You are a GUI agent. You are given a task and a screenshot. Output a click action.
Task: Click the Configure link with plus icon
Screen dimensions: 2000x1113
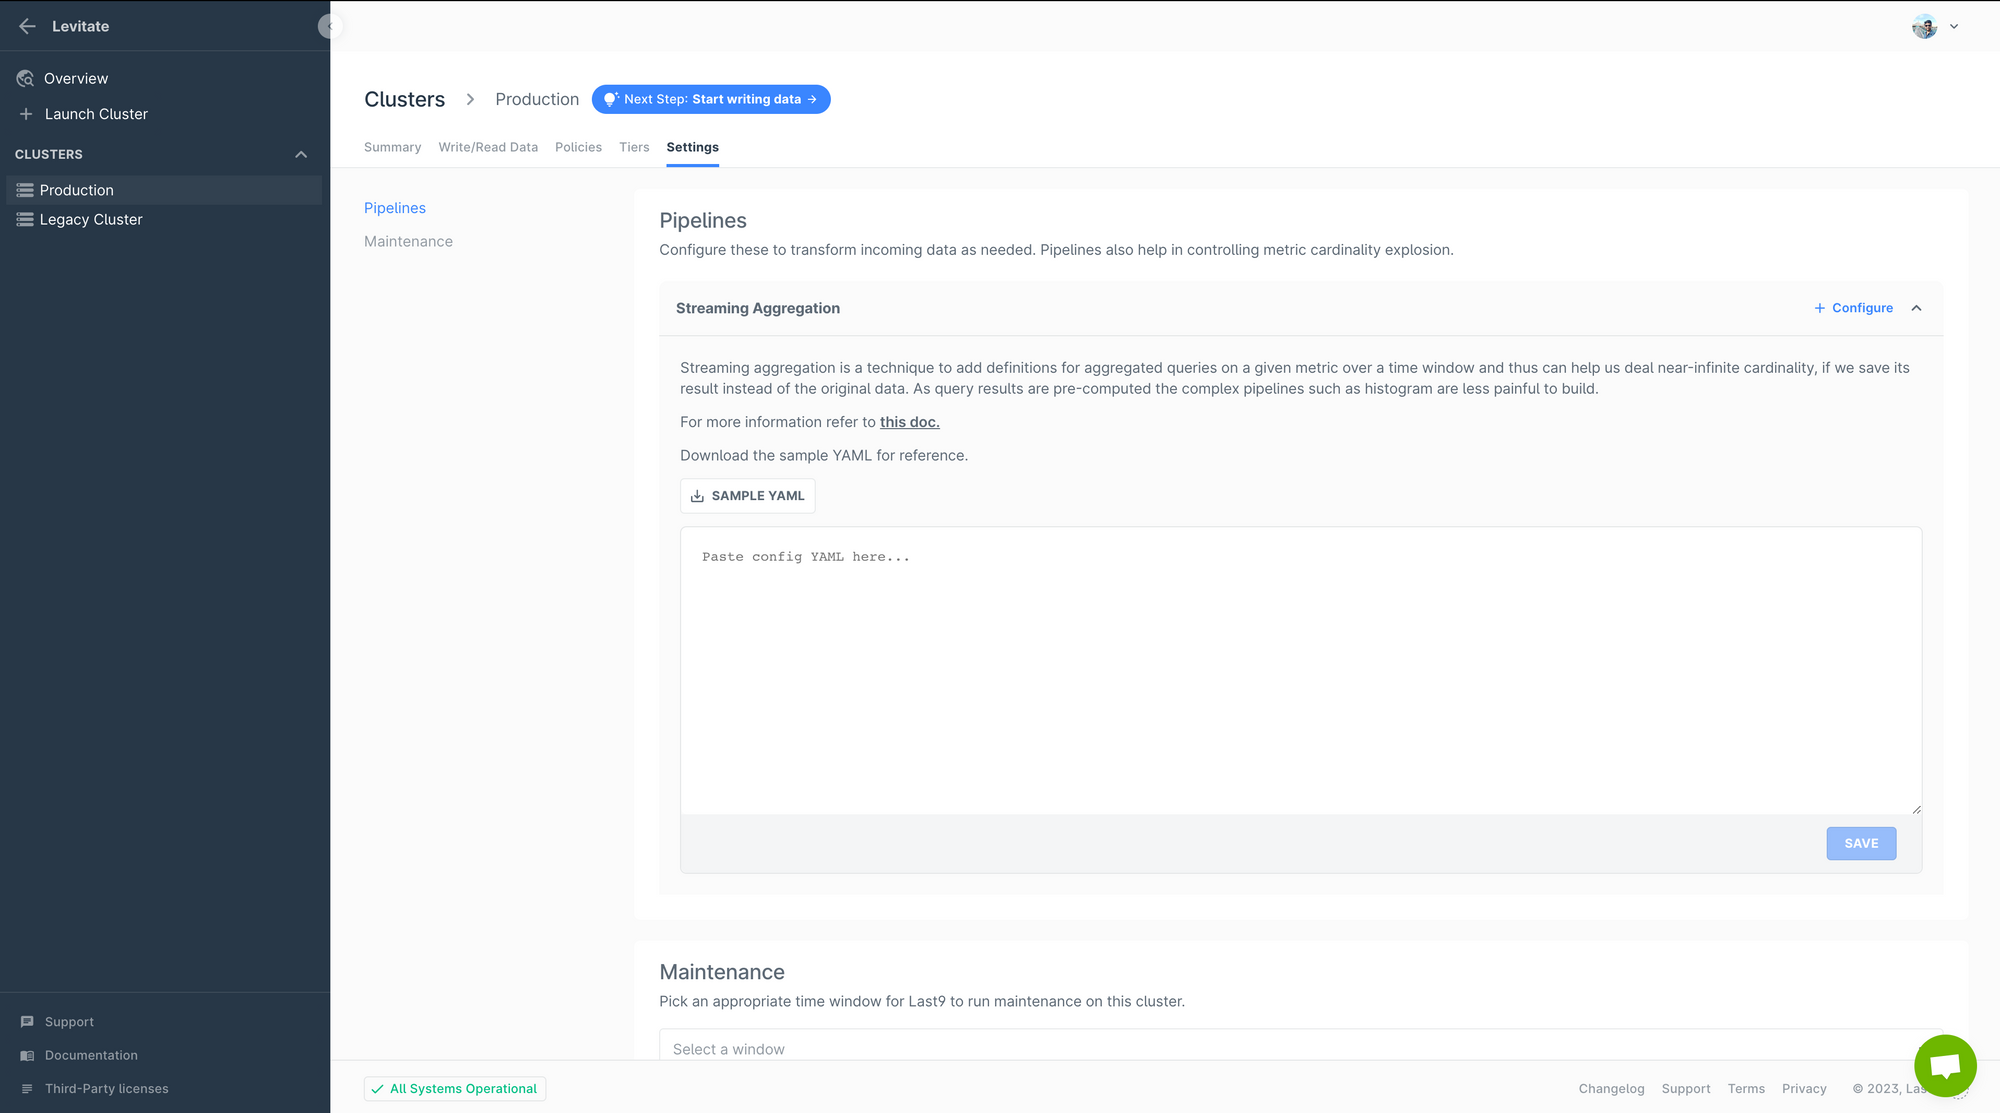pos(1853,308)
